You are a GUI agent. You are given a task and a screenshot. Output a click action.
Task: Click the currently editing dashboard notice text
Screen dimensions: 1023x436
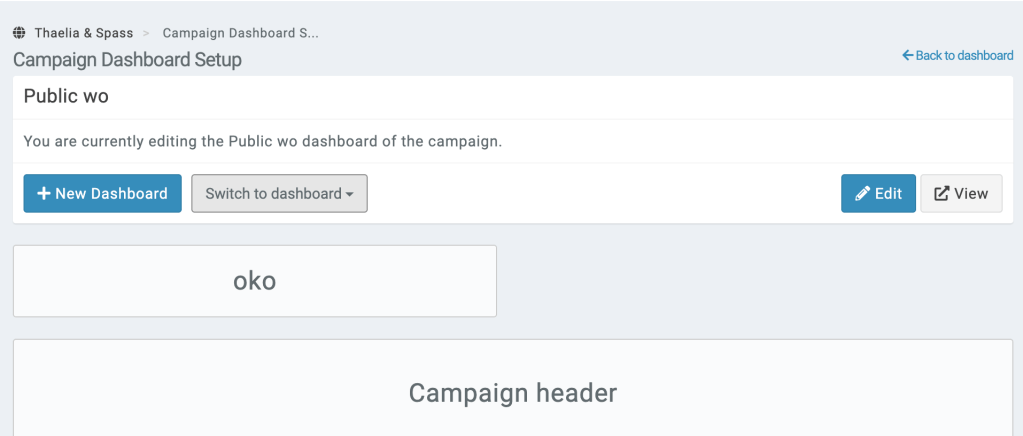(262, 141)
